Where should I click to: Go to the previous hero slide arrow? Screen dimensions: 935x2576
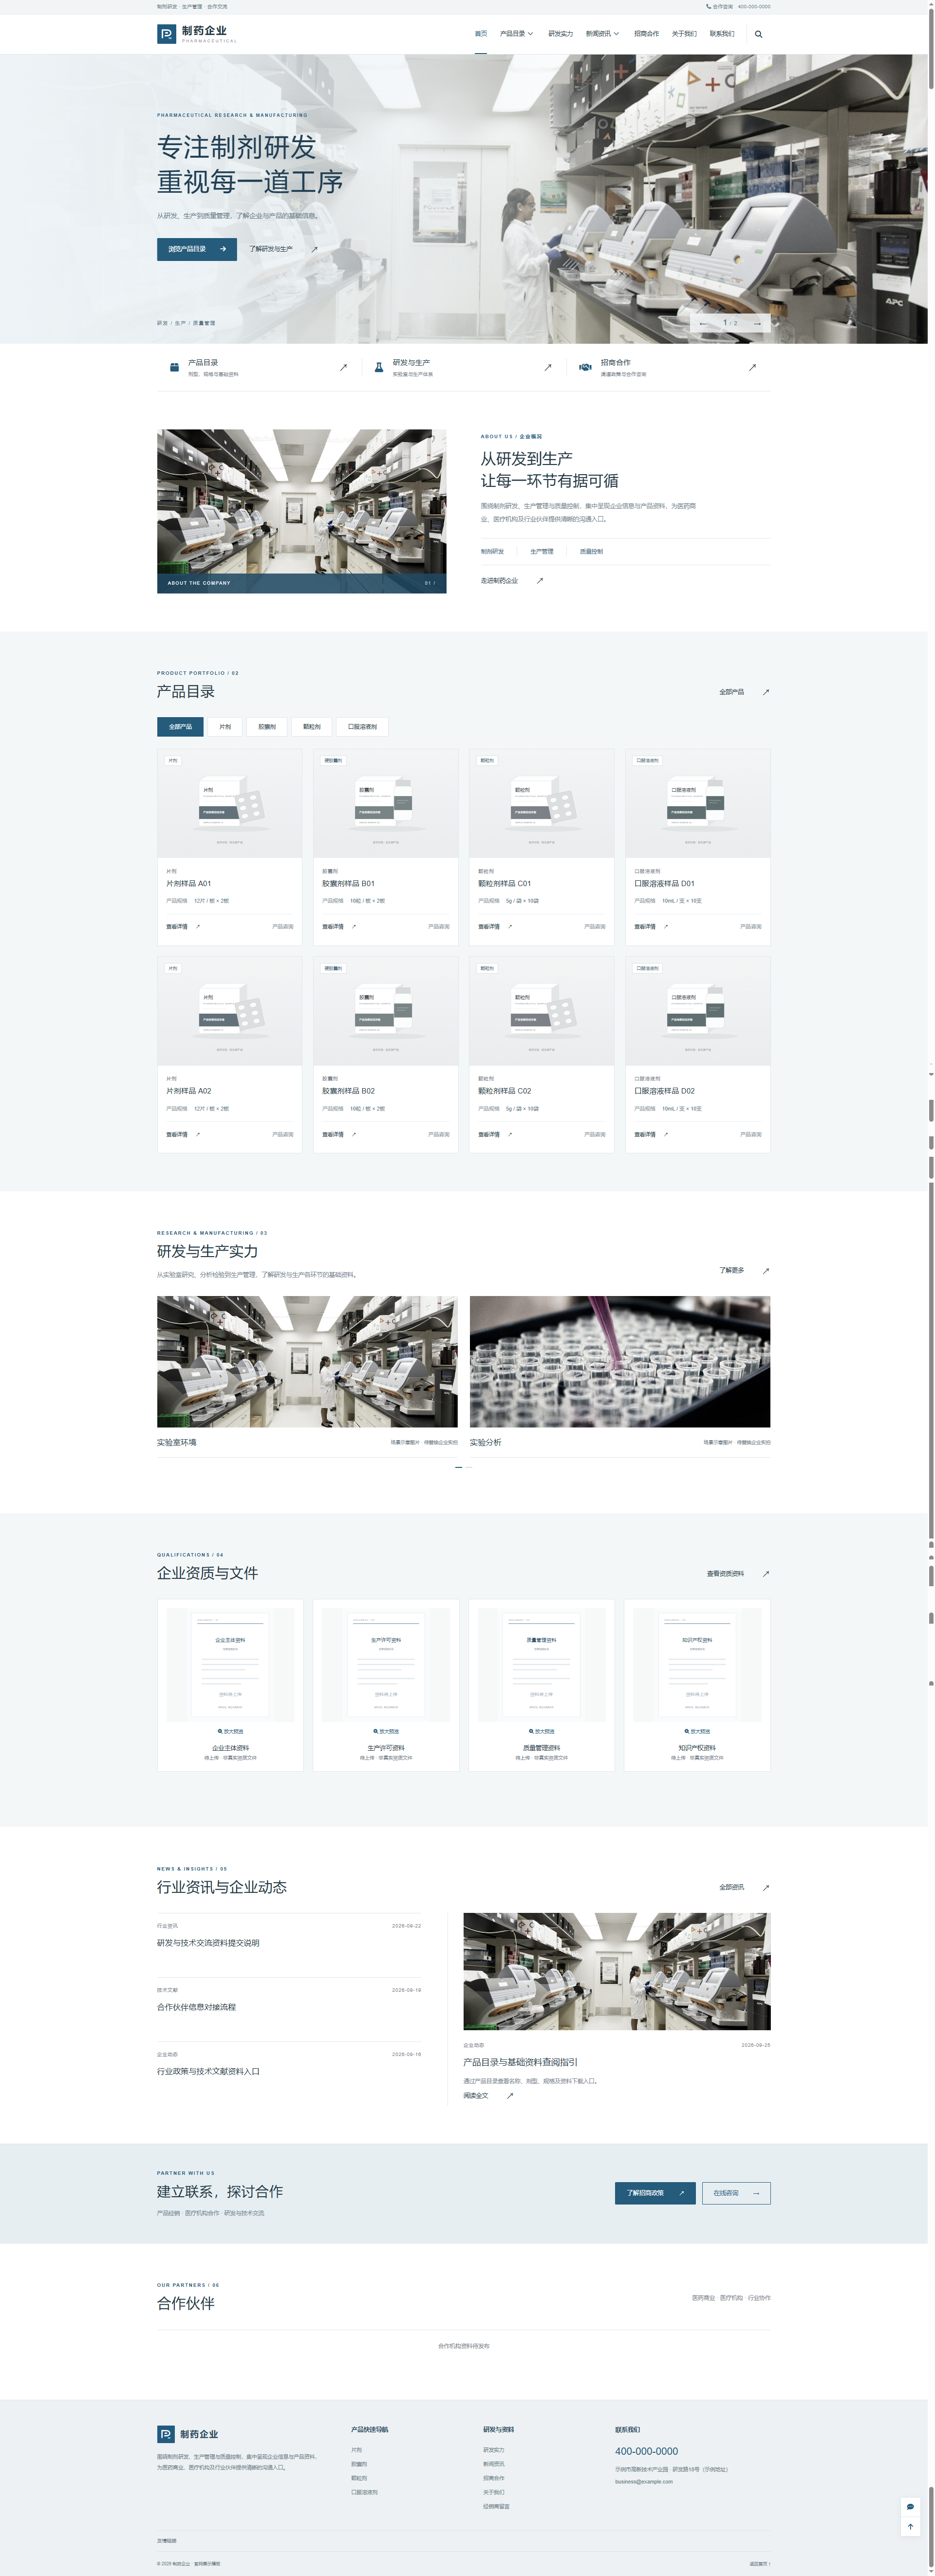(704, 323)
